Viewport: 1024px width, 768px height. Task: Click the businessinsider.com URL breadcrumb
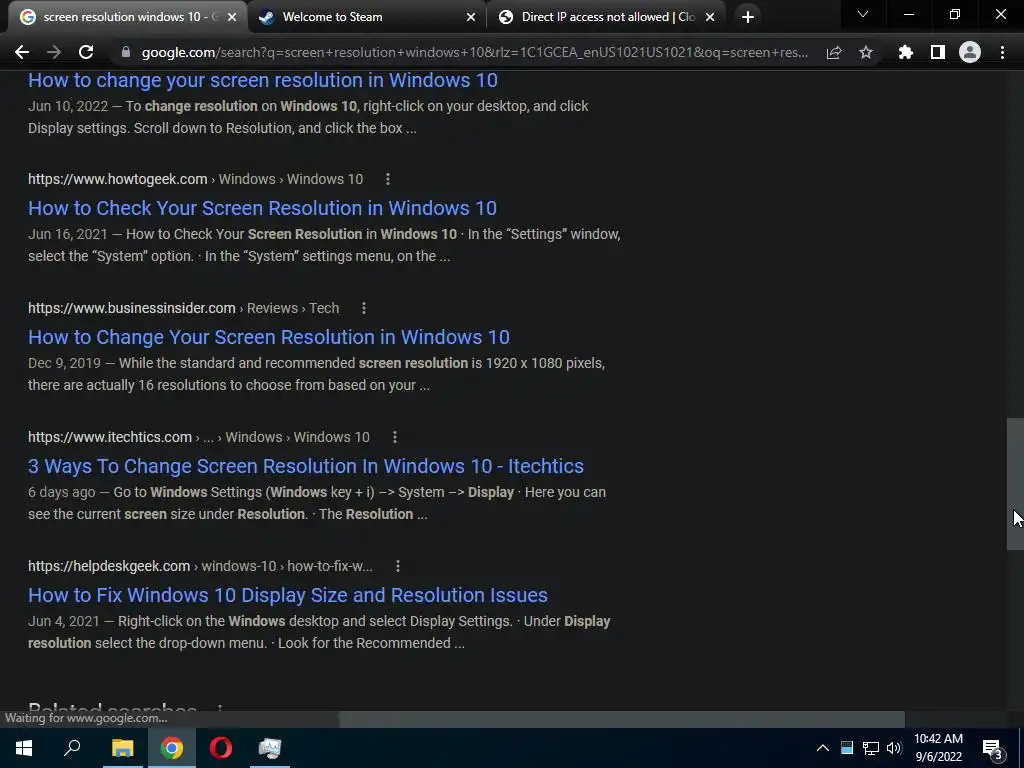pyautogui.click(x=184, y=308)
